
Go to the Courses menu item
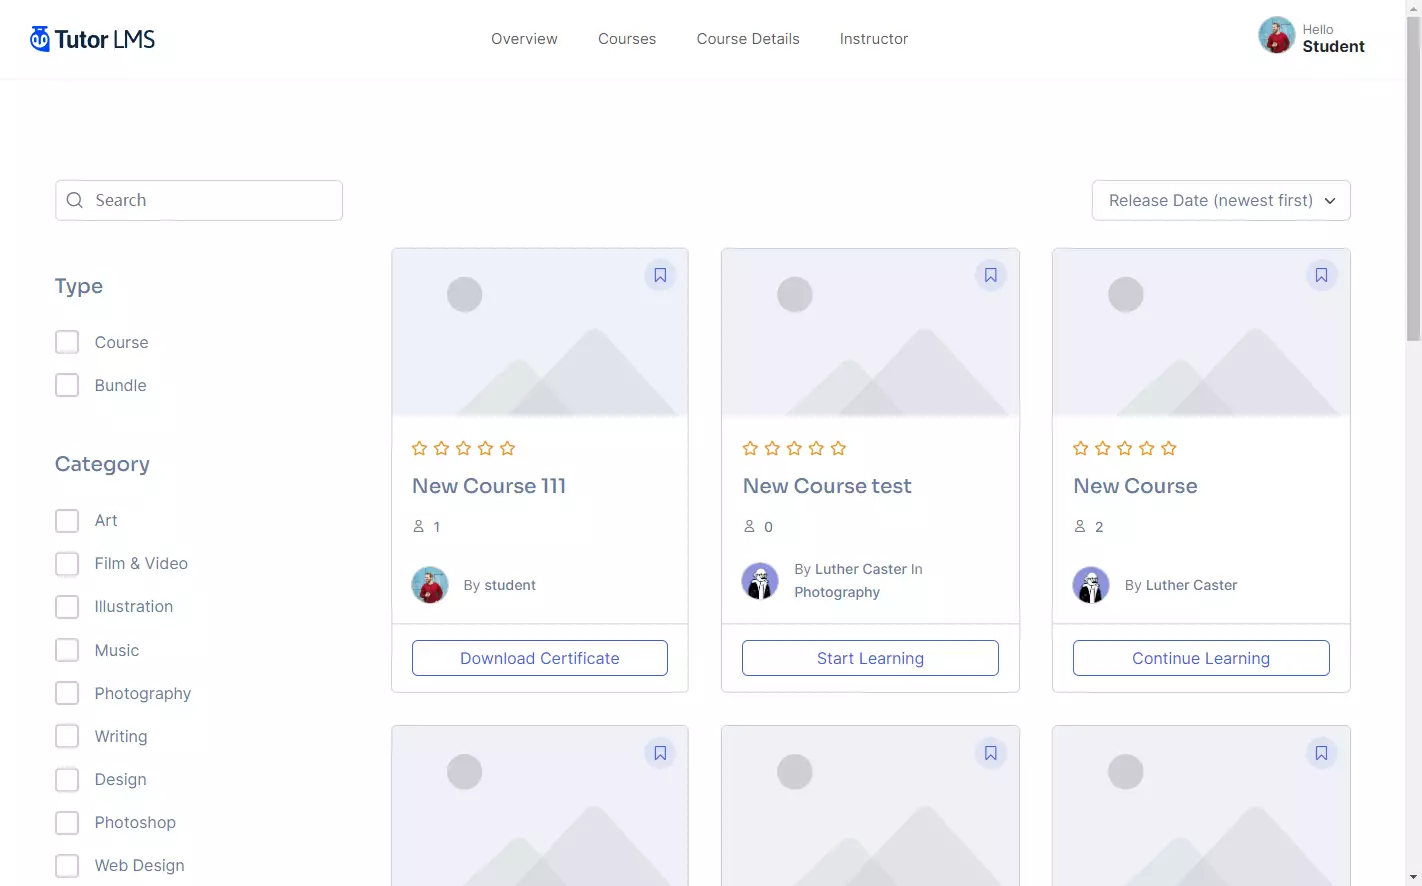click(627, 39)
